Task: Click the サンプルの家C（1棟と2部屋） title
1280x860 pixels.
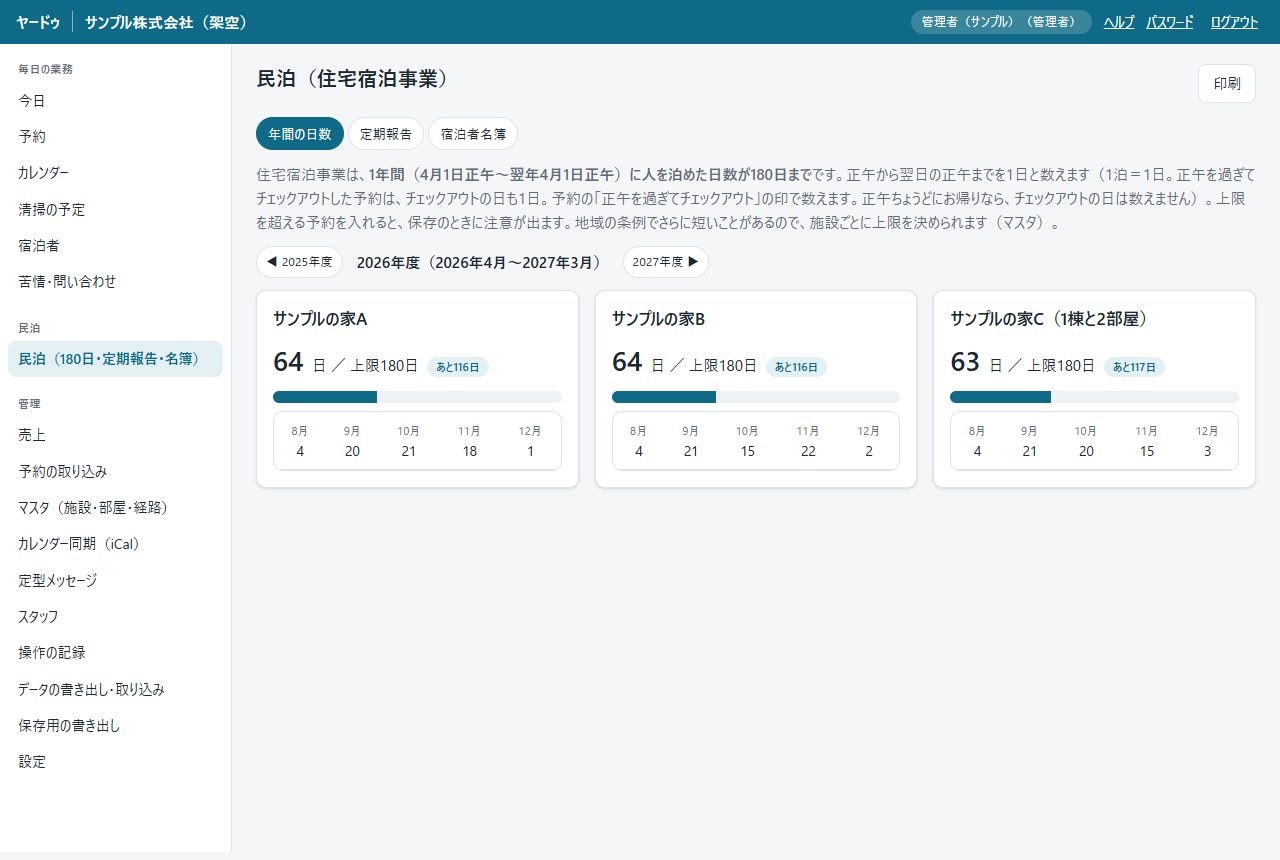Action: [1049, 319]
